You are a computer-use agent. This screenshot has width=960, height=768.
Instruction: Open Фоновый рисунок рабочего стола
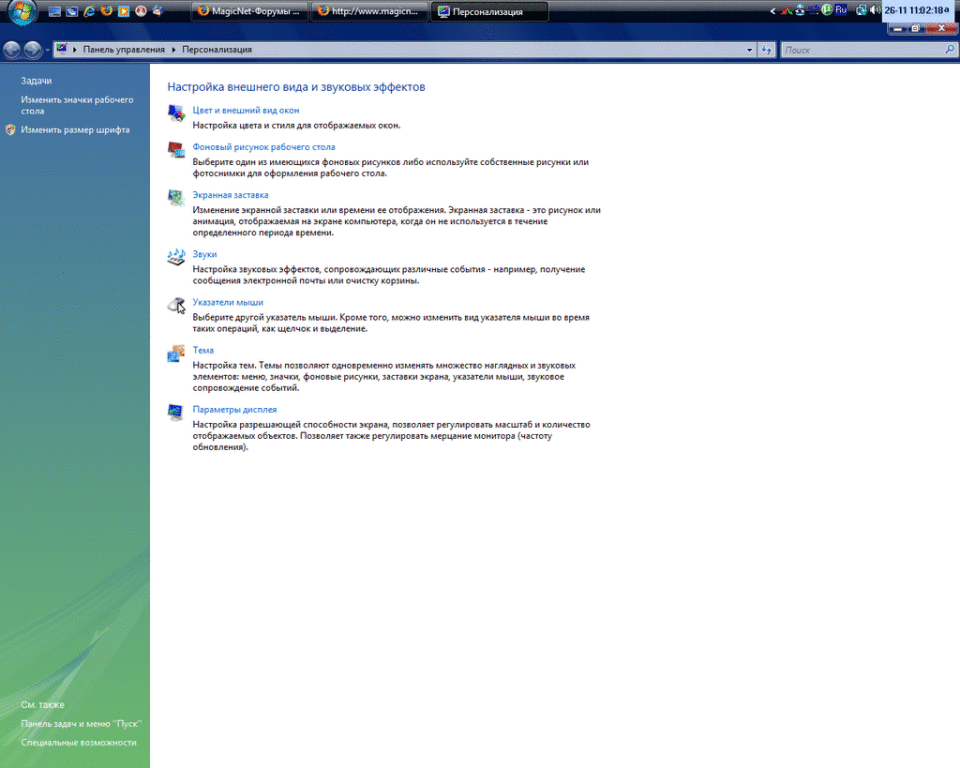point(264,147)
